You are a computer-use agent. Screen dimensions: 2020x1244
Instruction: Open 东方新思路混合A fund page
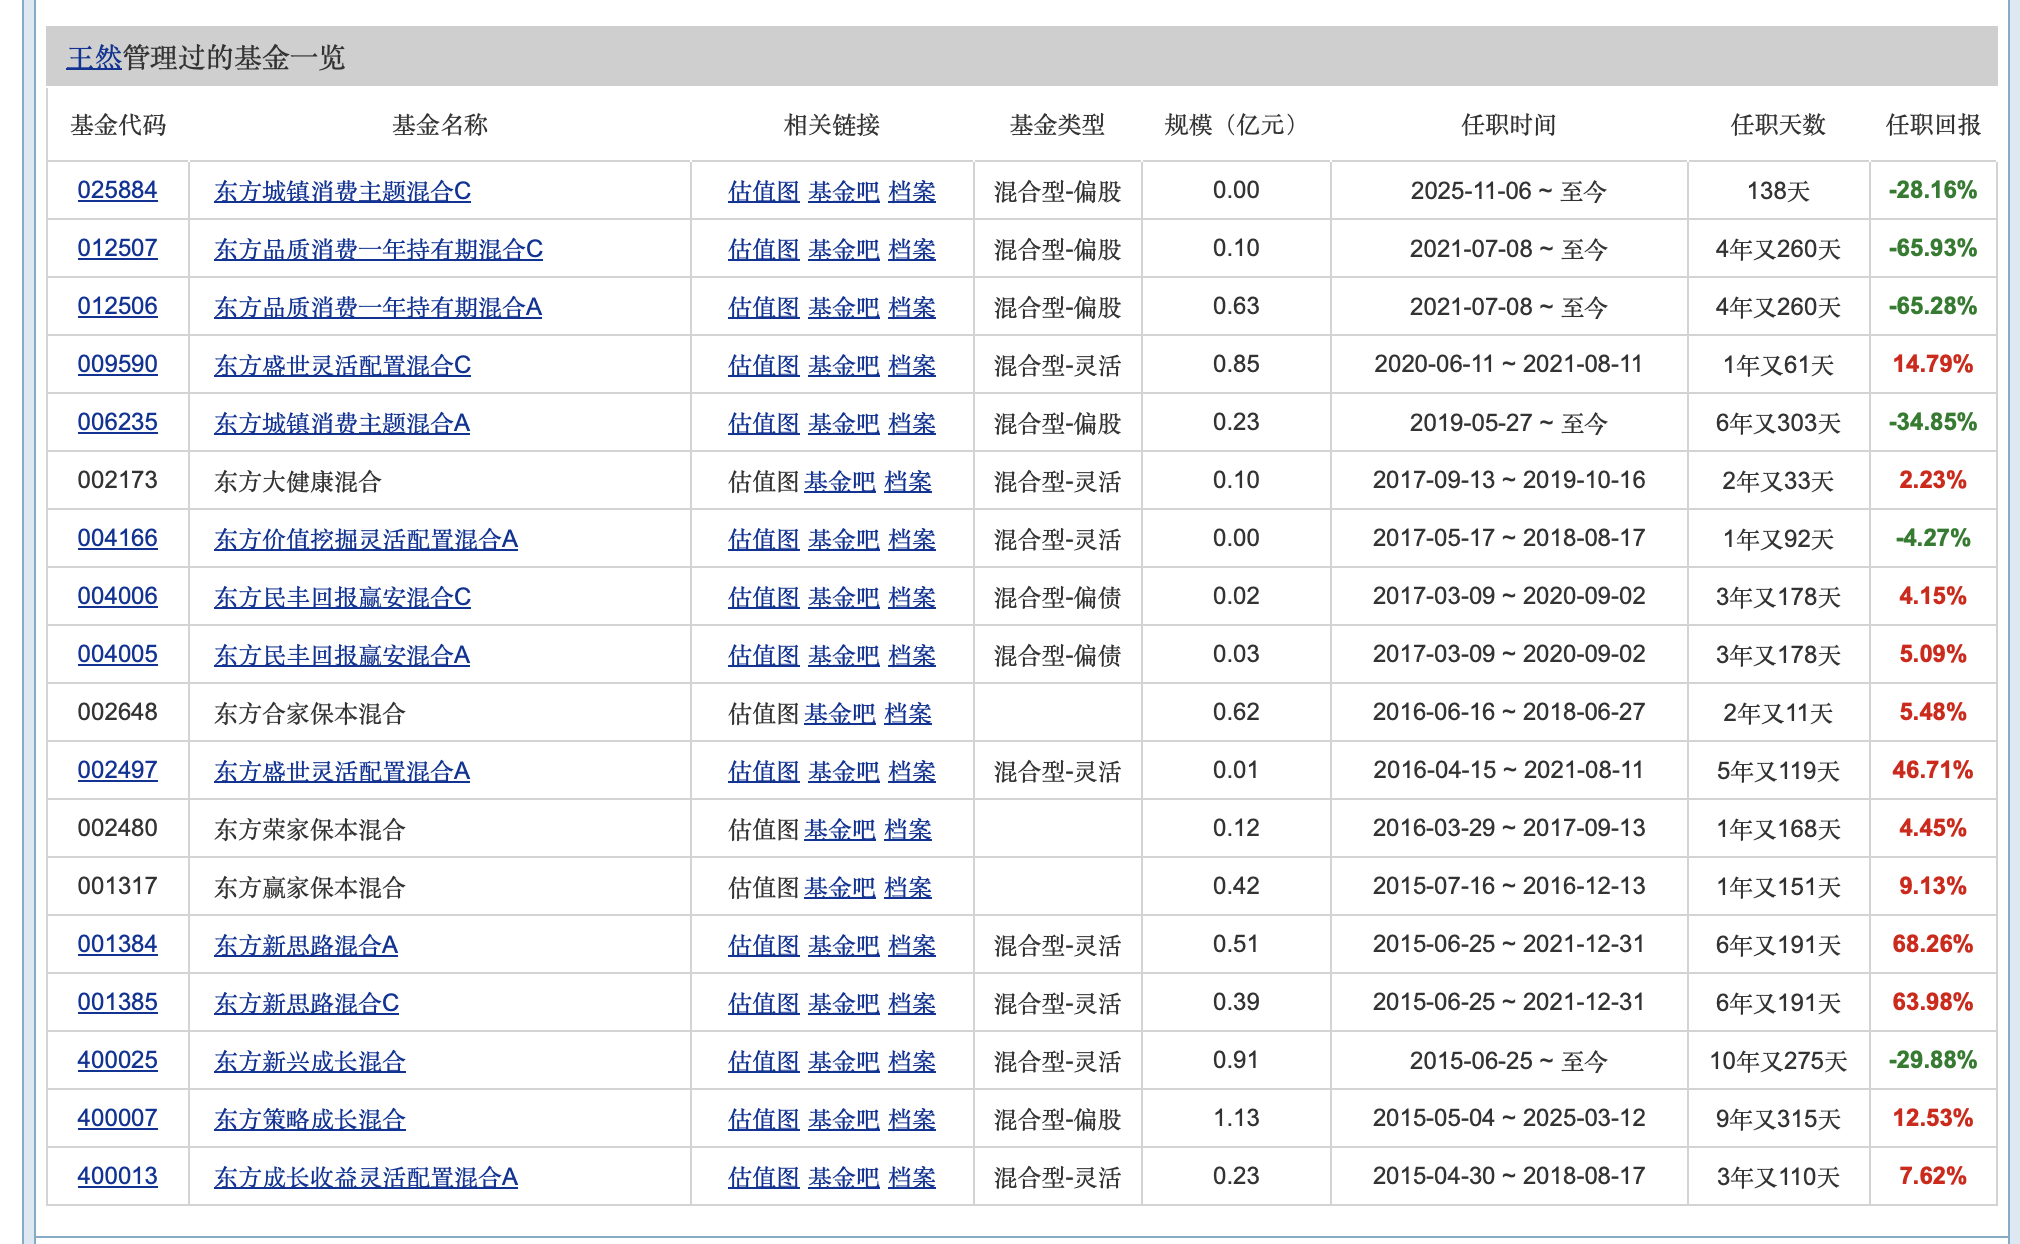tap(305, 945)
